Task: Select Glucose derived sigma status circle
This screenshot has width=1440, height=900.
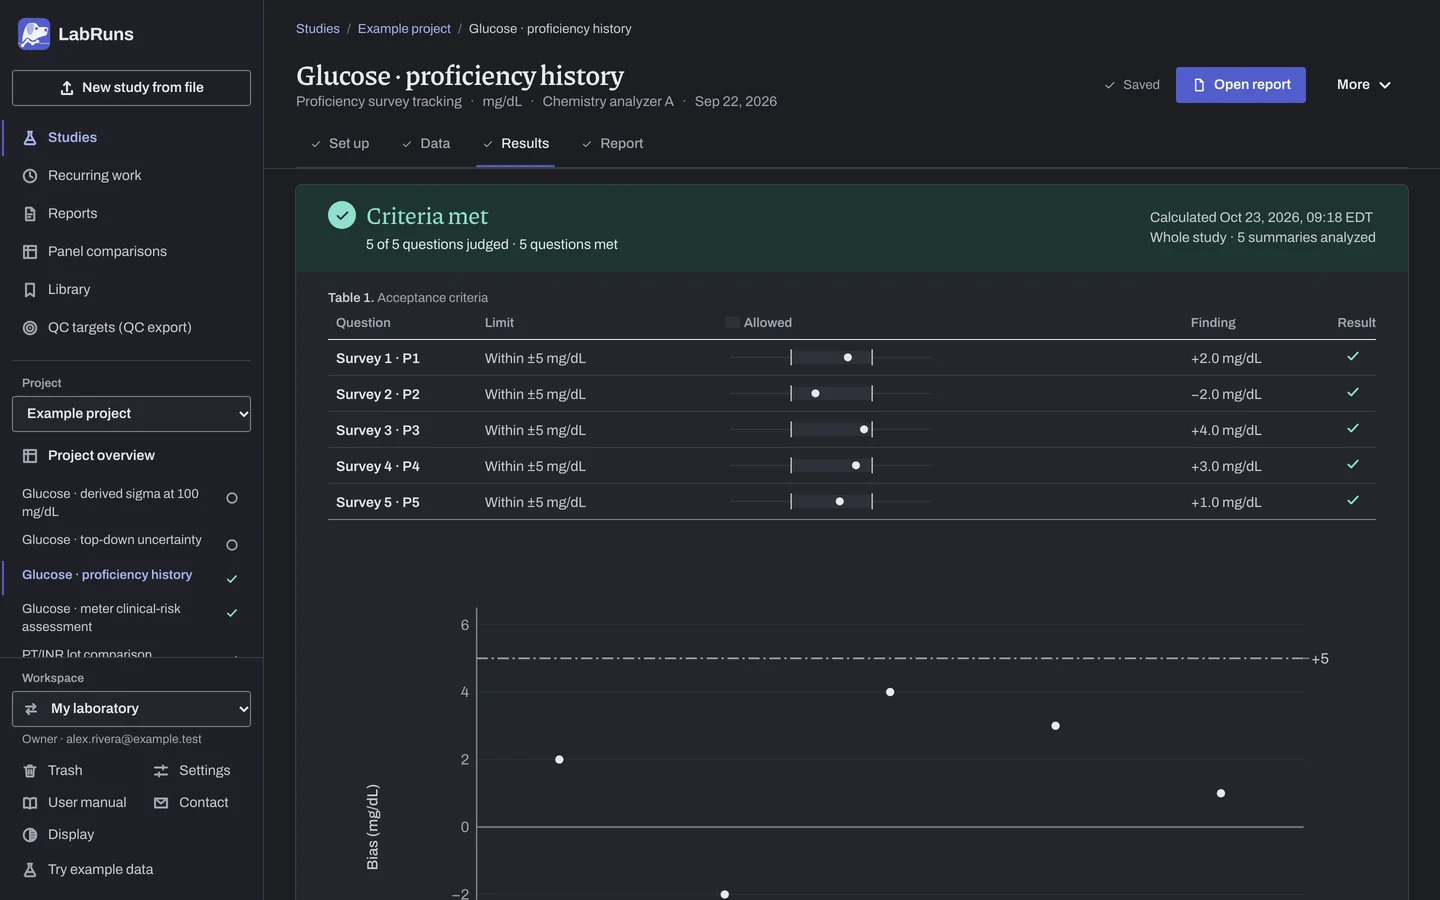Action: pos(232,498)
